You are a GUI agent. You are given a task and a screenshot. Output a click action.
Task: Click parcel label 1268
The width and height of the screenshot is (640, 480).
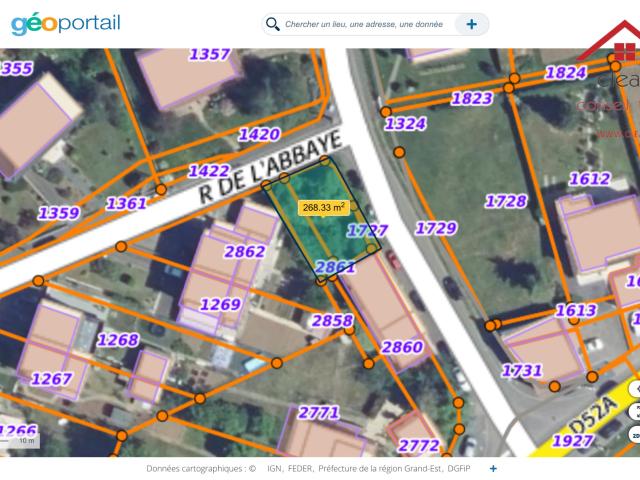click(x=118, y=340)
